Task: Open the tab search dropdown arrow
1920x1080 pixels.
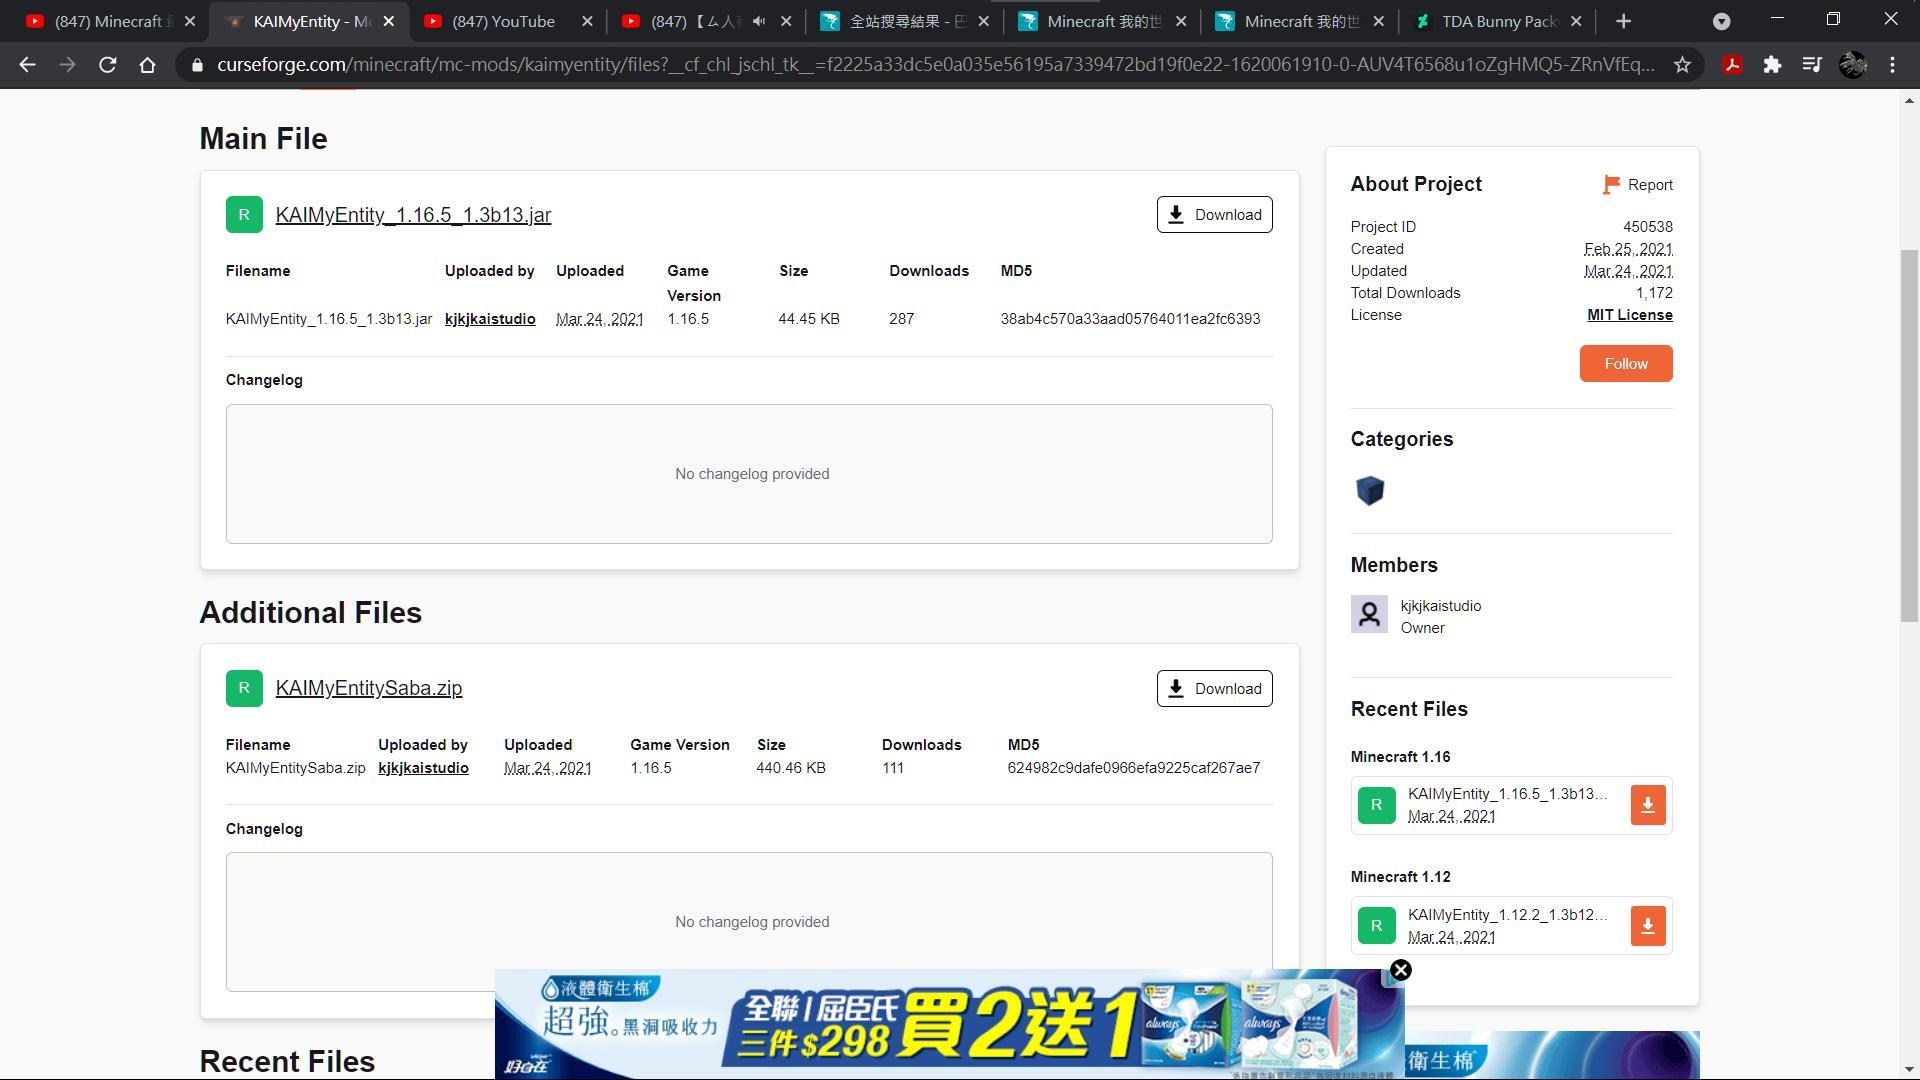Action: click(x=1721, y=21)
